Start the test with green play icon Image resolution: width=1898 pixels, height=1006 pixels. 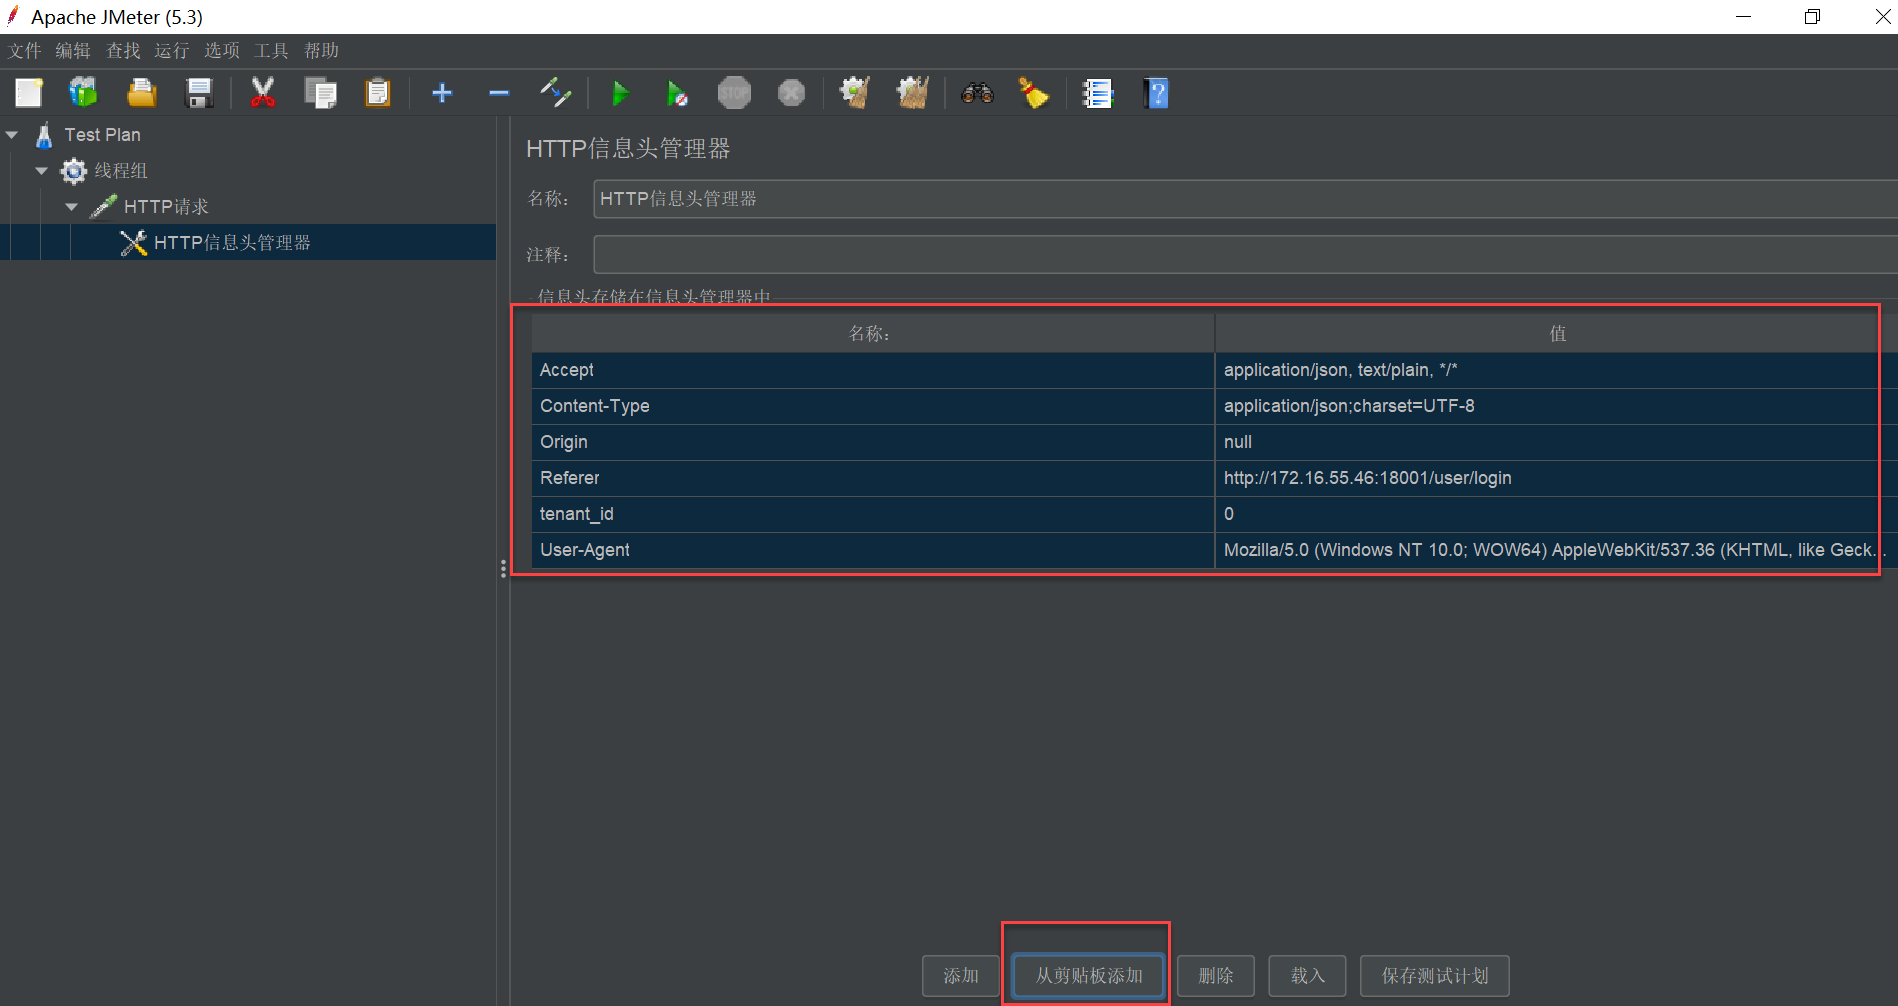click(620, 93)
